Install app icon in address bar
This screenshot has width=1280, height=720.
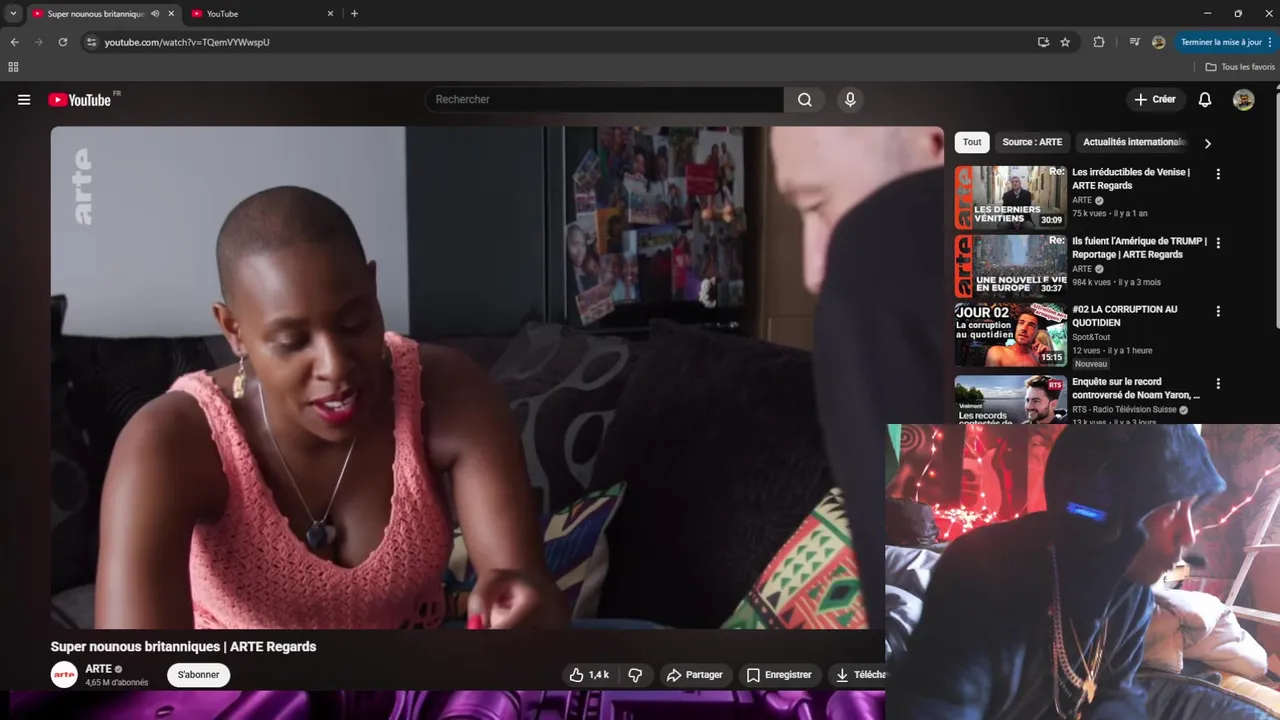[x=1043, y=42]
